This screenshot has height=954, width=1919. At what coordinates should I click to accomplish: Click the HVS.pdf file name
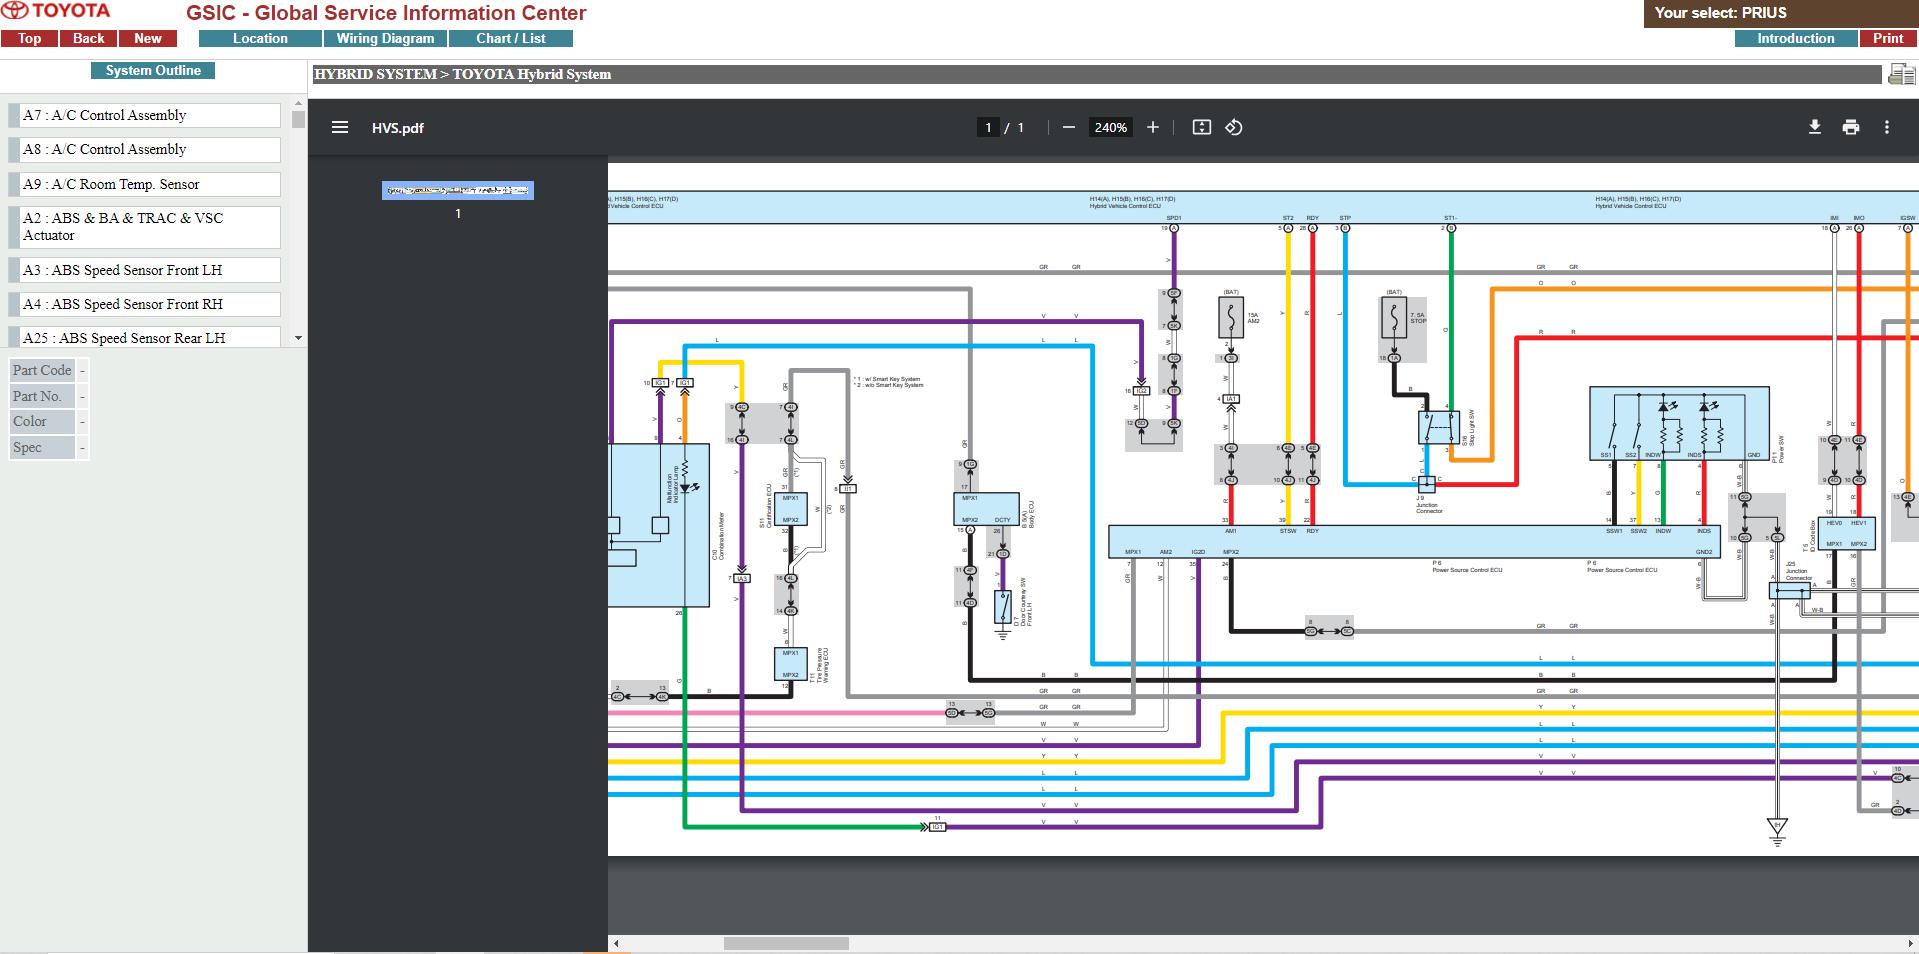[x=398, y=128]
